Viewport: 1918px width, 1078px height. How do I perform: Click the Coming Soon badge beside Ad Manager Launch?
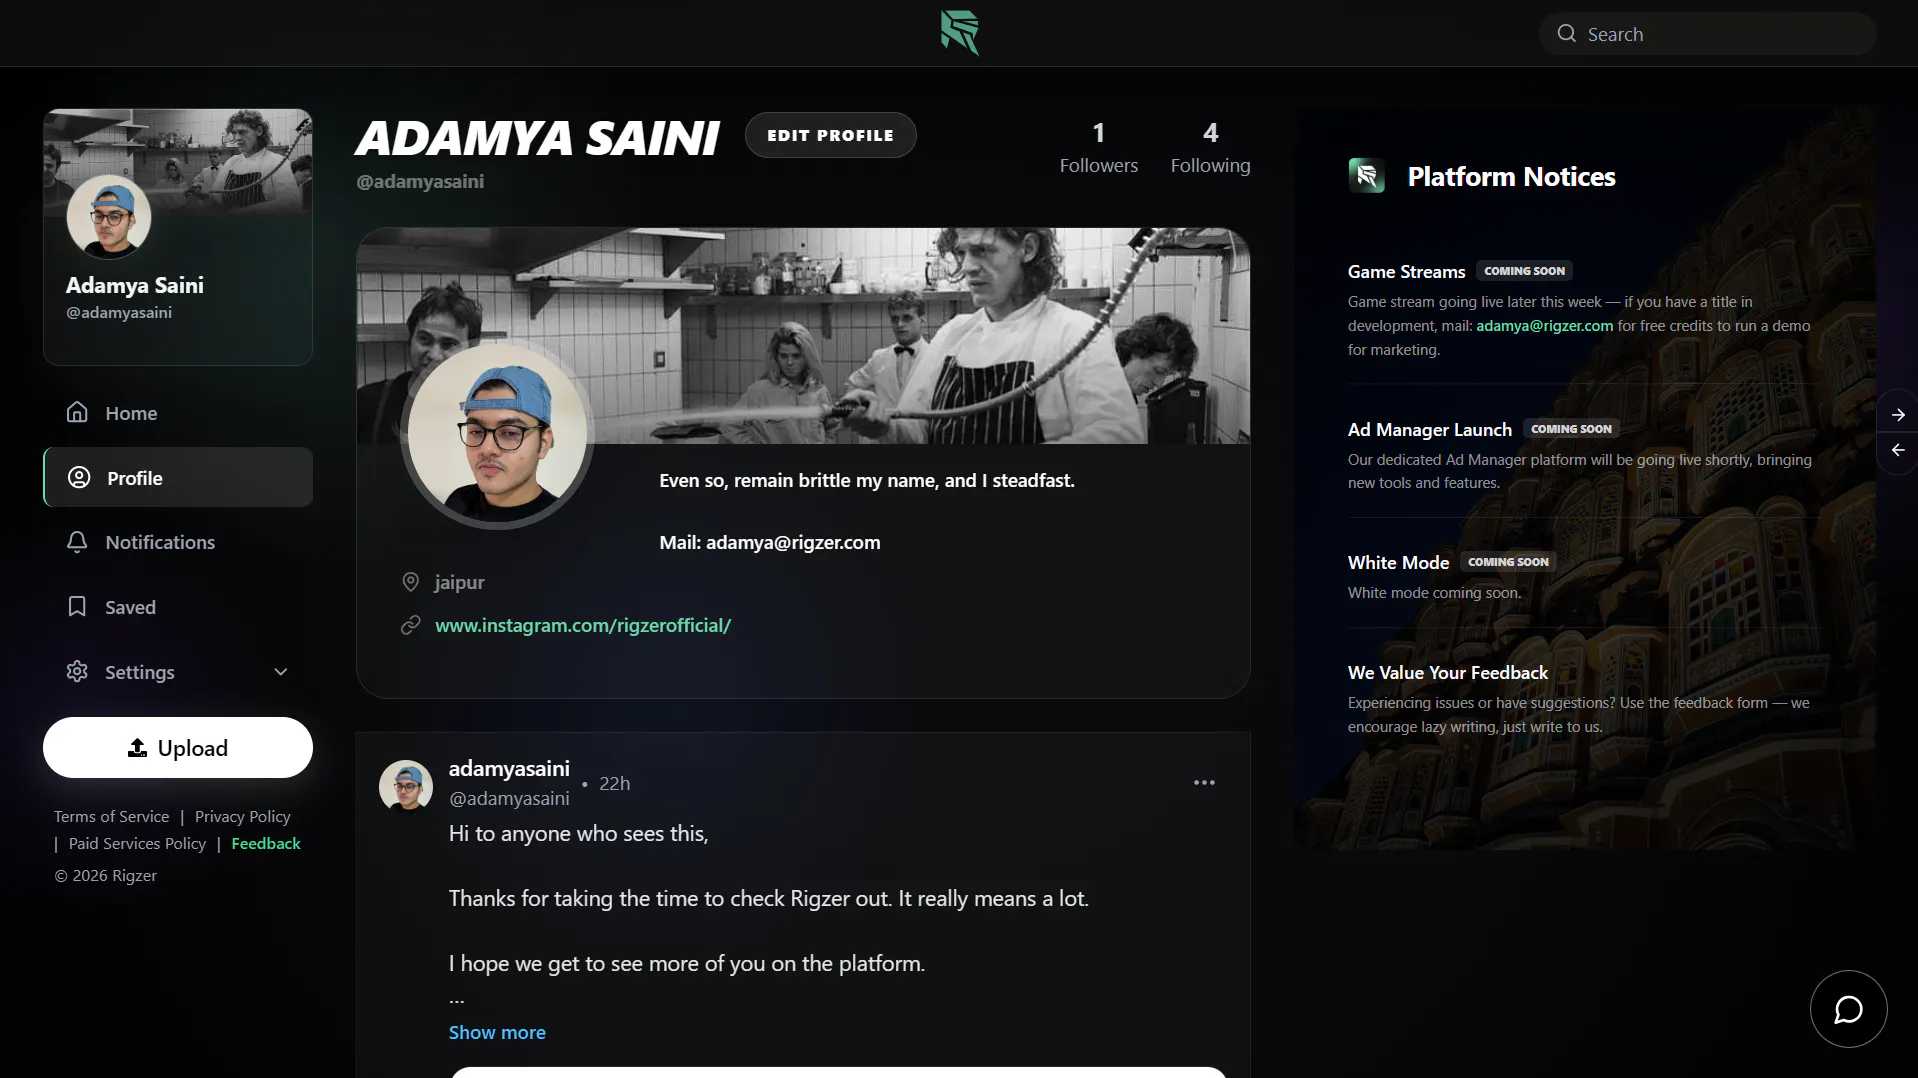[x=1571, y=429]
